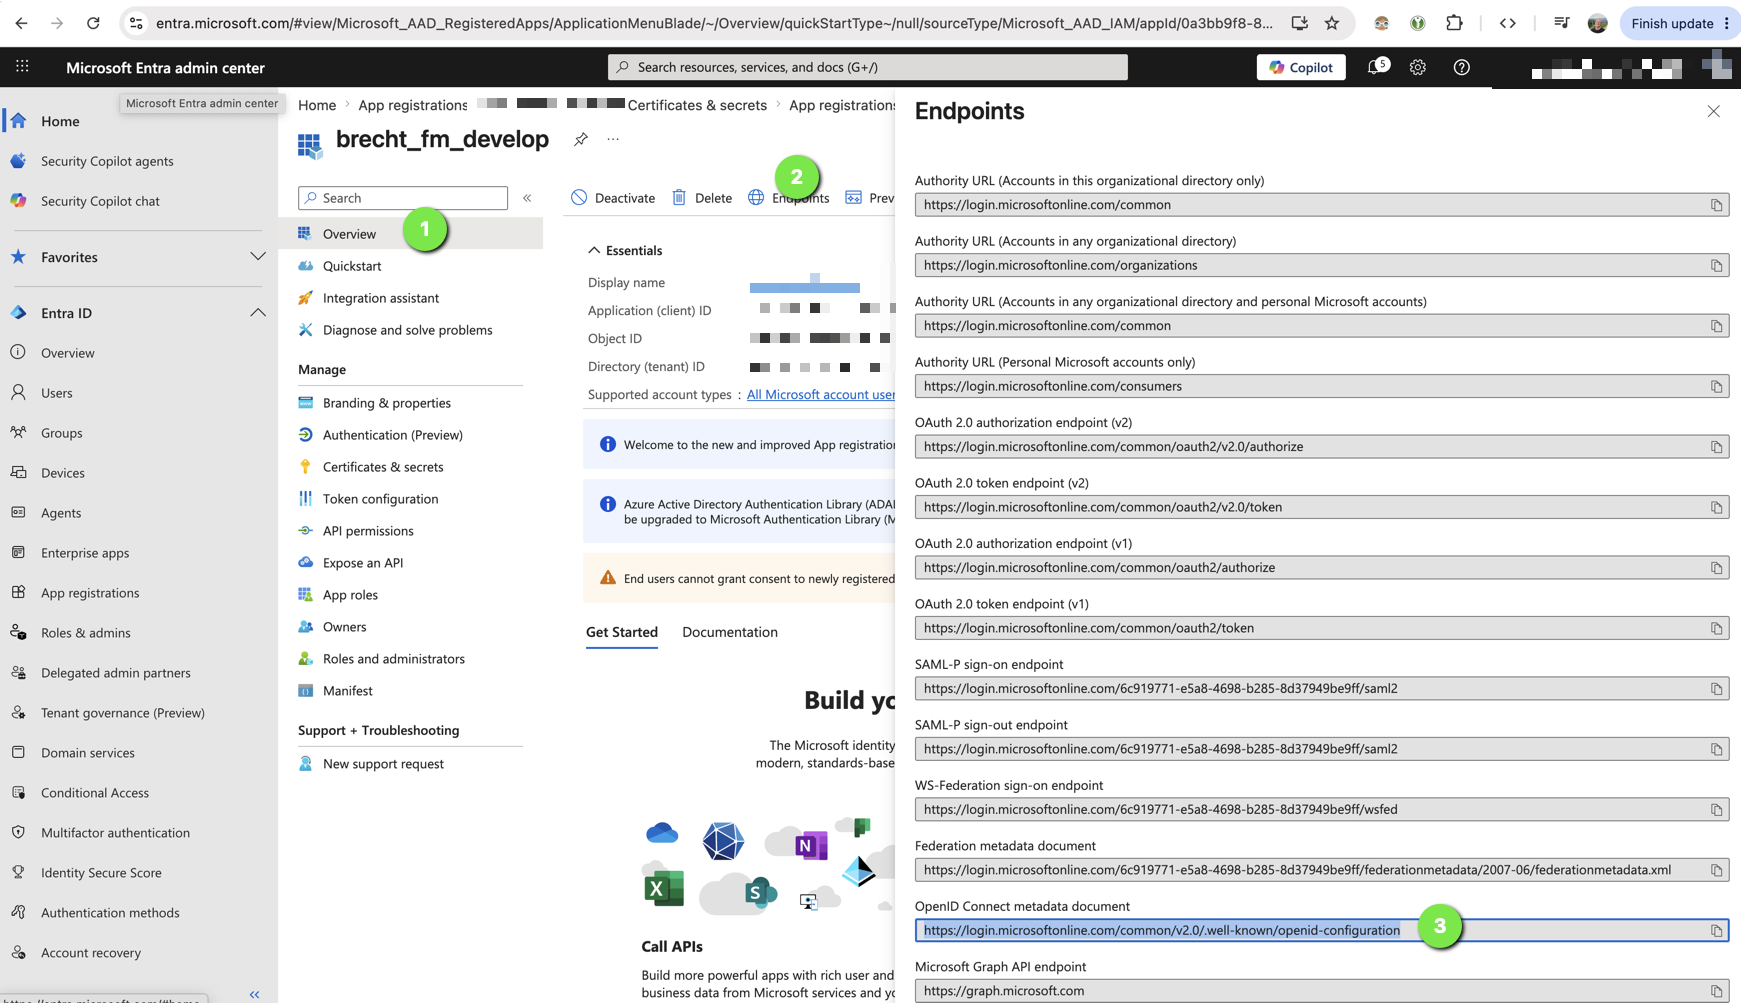This screenshot has width=1741, height=1003.
Task: Copy the SAML-P sign-on endpoint URL
Action: (x=1716, y=689)
